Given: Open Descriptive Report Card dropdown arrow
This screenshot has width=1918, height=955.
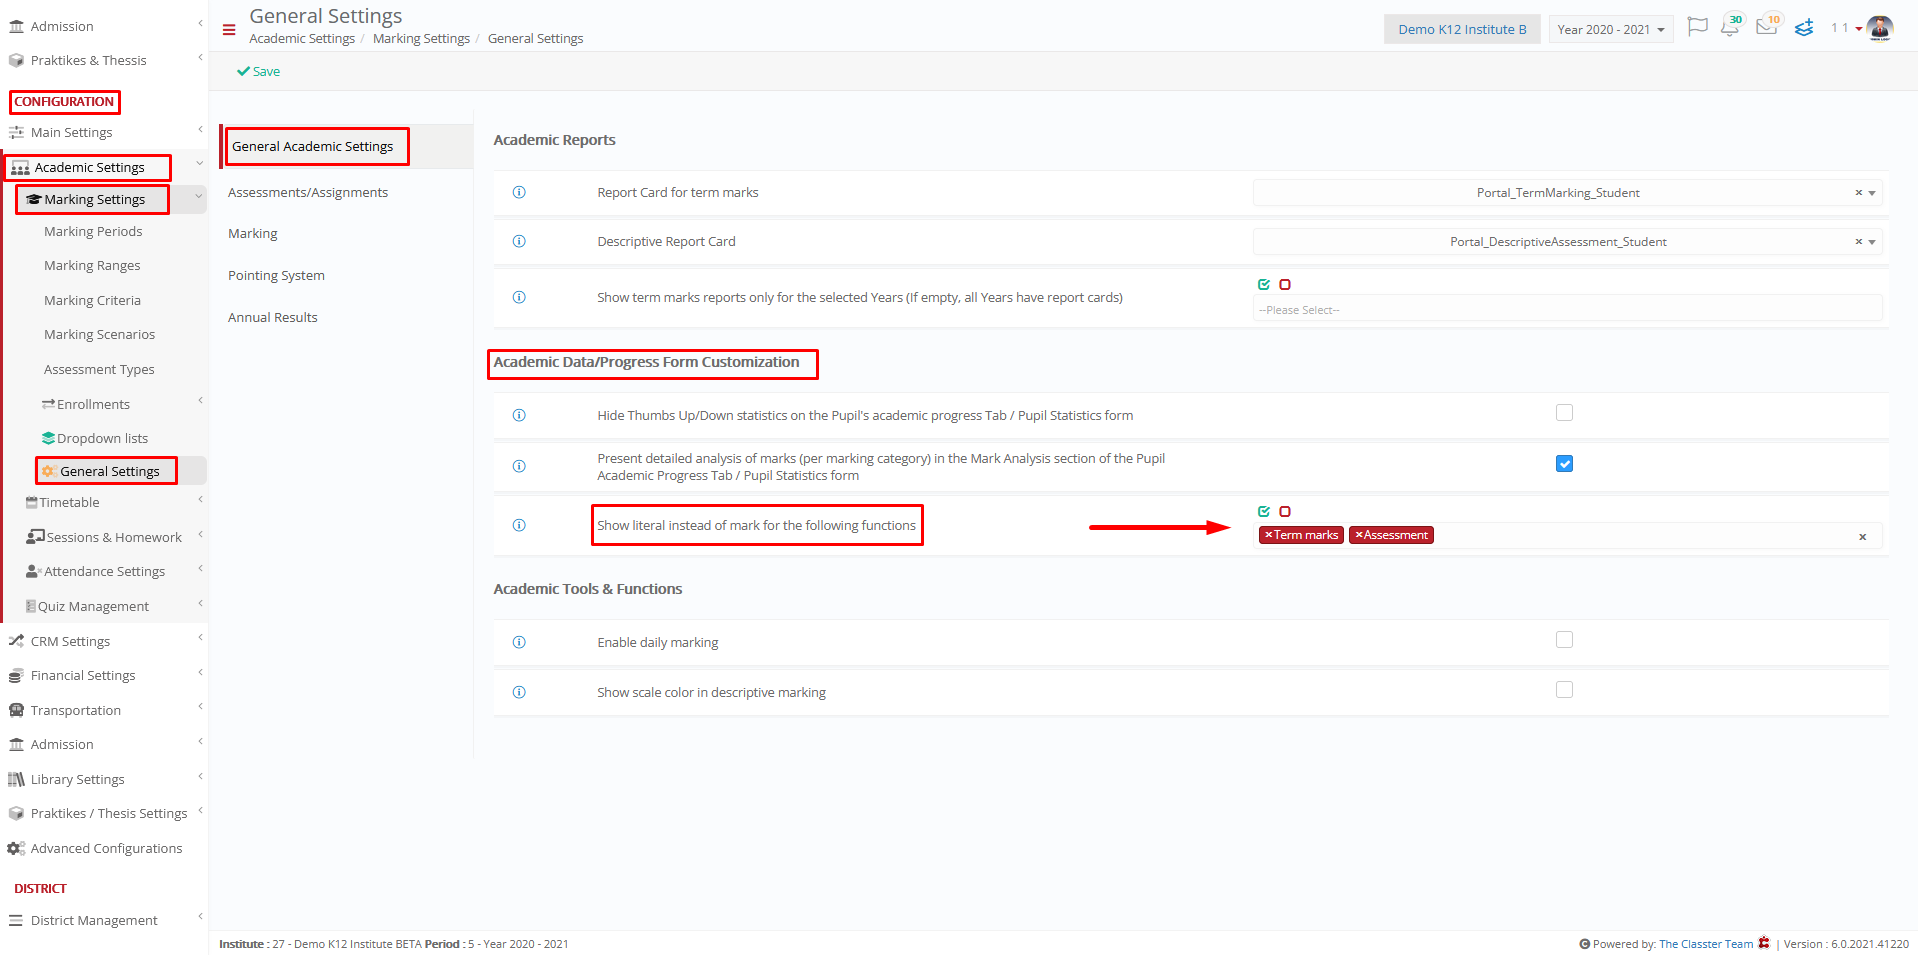Looking at the screenshot, I should click(x=1872, y=242).
